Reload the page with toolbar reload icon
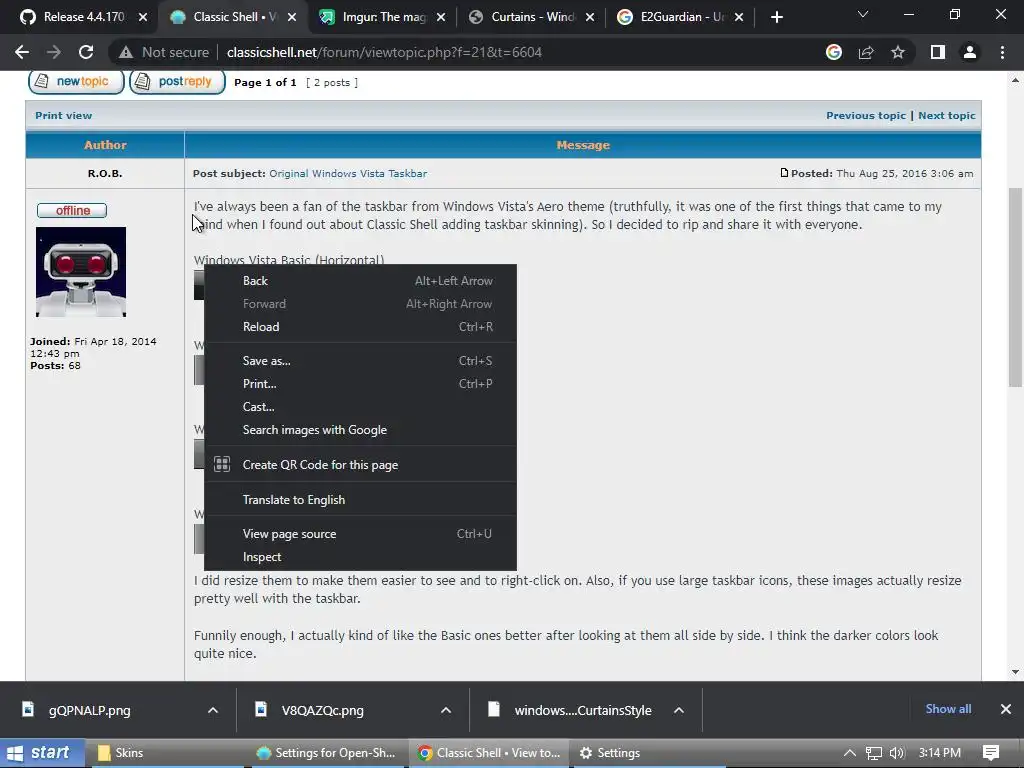The image size is (1024, 768). pyautogui.click(x=86, y=52)
